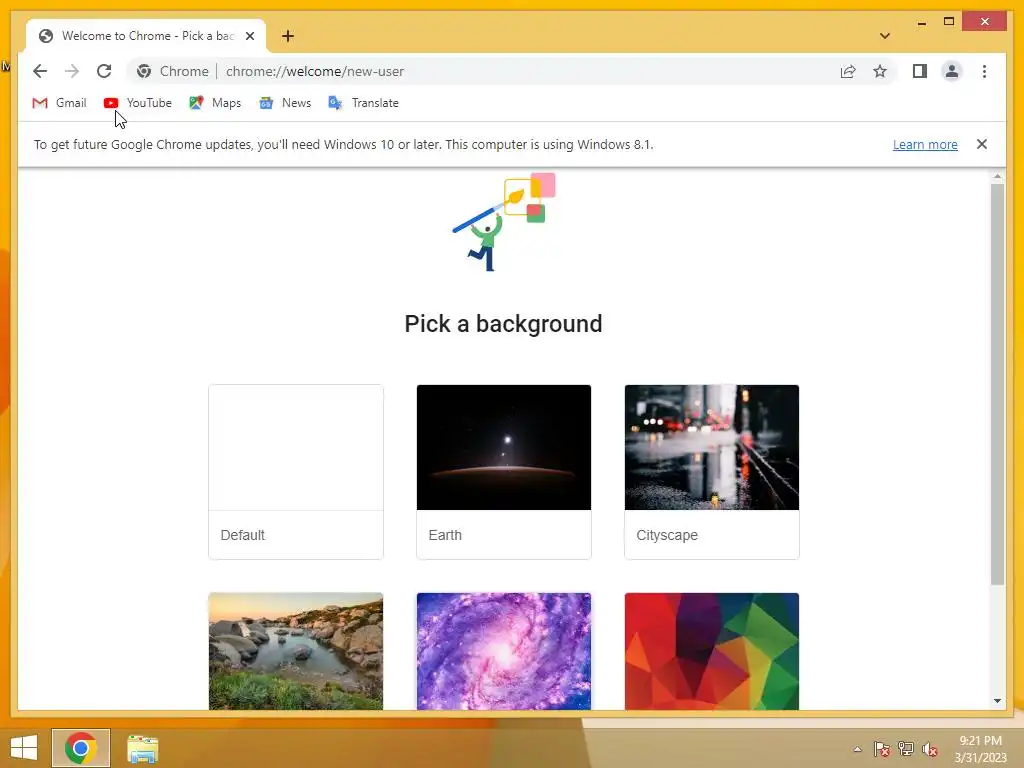Choose the Earth background
This screenshot has height=768, width=1024.
[504, 472]
